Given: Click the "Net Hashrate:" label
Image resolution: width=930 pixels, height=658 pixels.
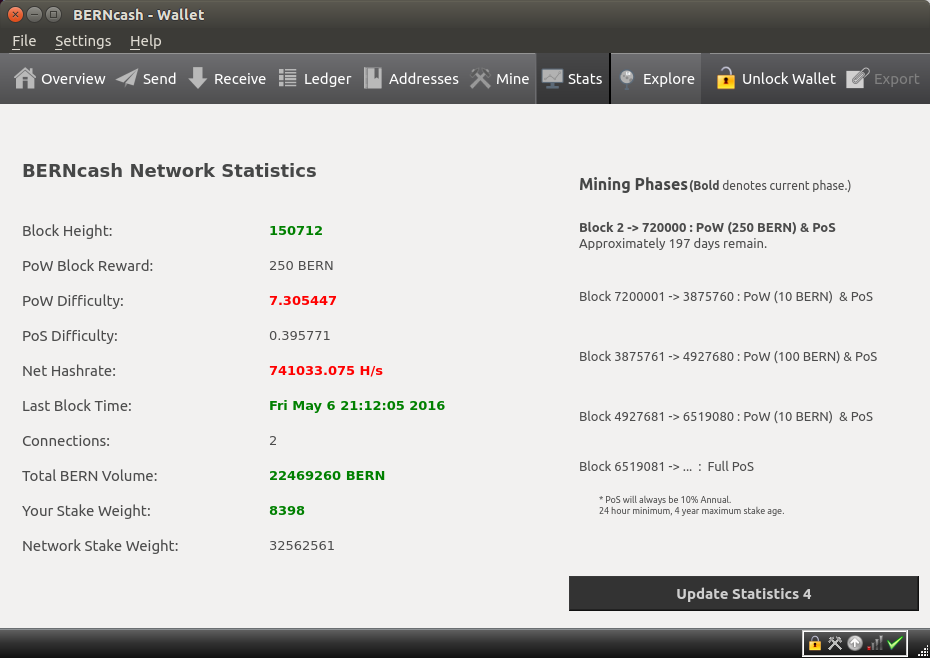Looking at the screenshot, I should [x=69, y=371].
